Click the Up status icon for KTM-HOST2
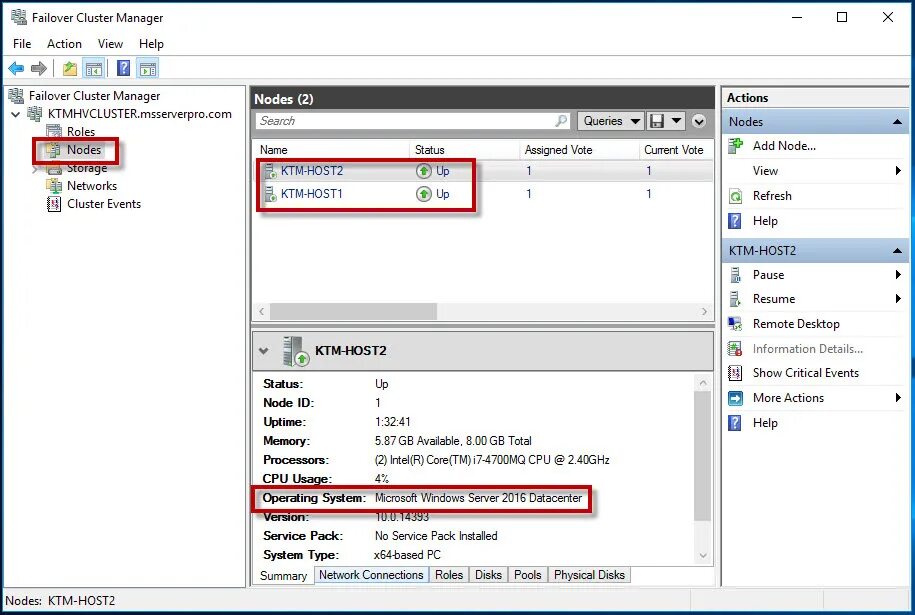The image size is (915, 615). coord(424,171)
